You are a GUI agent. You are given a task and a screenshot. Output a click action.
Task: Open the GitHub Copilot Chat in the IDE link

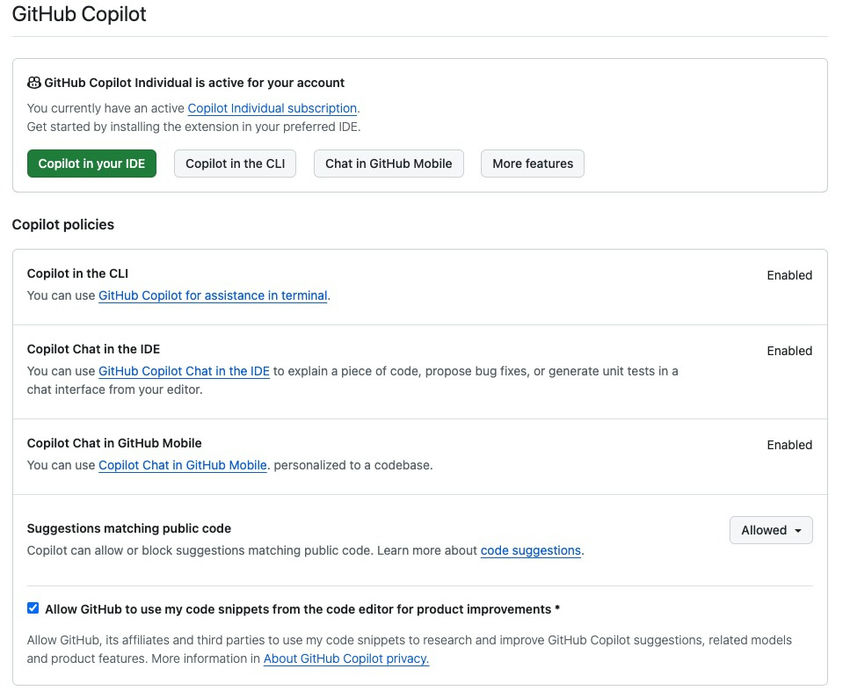pyautogui.click(x=184, y=371)
